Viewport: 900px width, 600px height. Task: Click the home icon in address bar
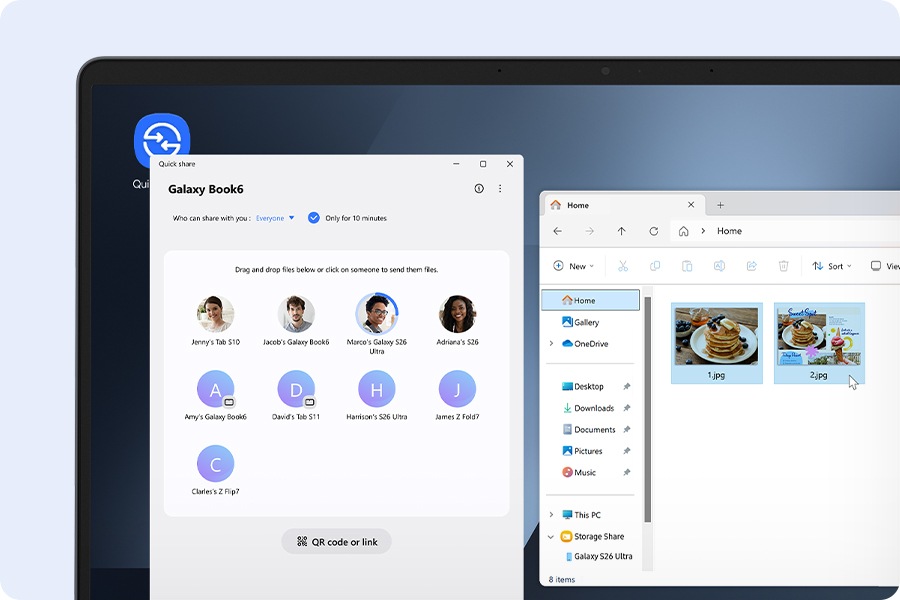click(684, 231)
